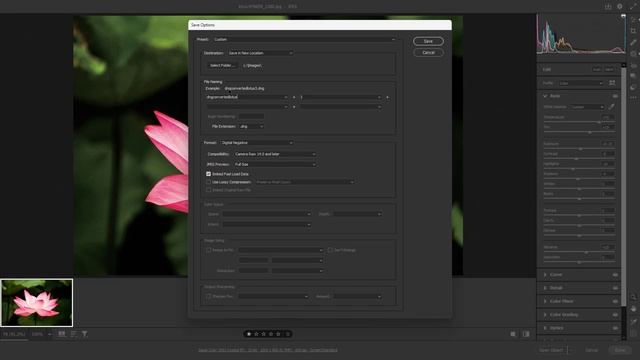Click the plus button after the first file naming field
Screen dimensions: 640x360
point(294,97)
